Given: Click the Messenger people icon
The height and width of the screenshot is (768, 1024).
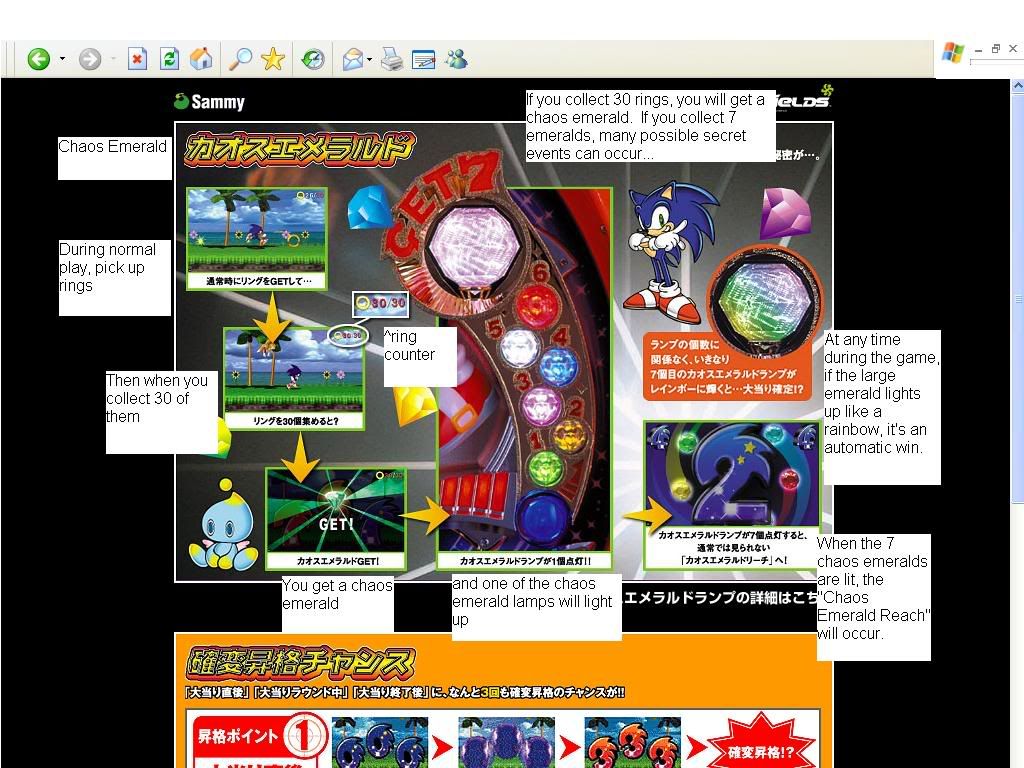Looking at the screenshot, I should coord(456,60).
